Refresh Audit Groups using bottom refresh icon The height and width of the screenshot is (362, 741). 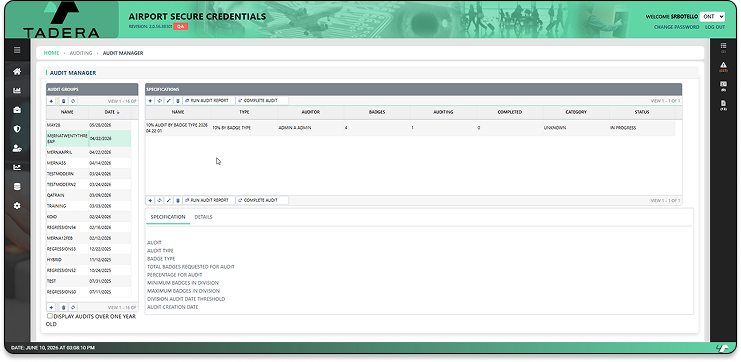pyautogui.click(x=73, y=307)
